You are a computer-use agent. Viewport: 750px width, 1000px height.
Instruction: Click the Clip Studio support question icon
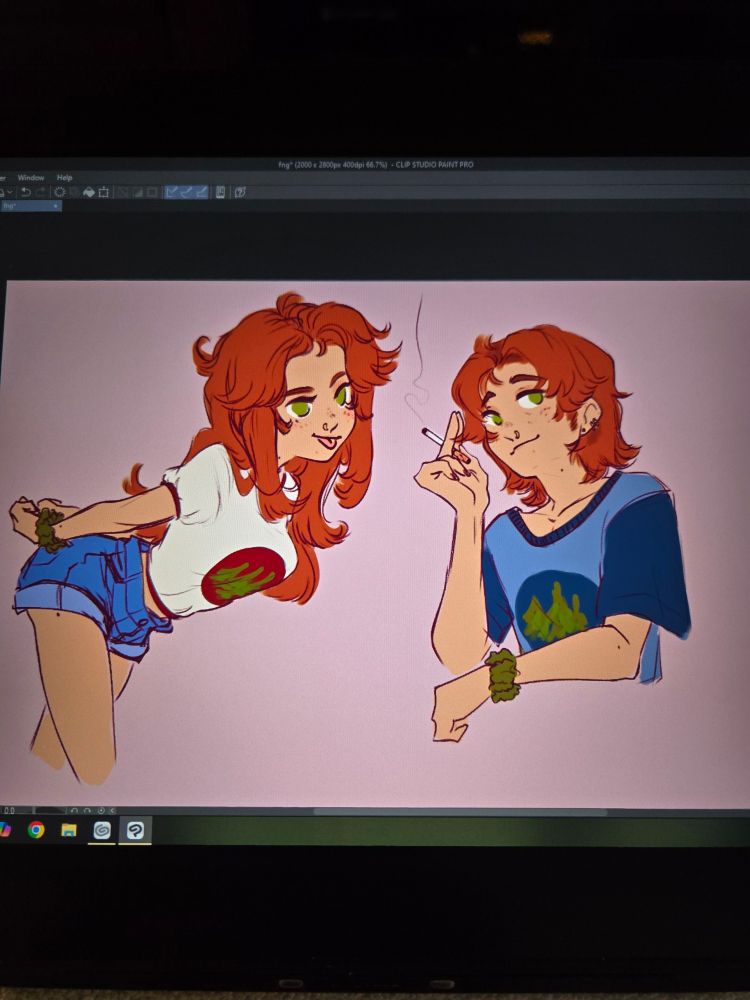[x=240, y=192]
